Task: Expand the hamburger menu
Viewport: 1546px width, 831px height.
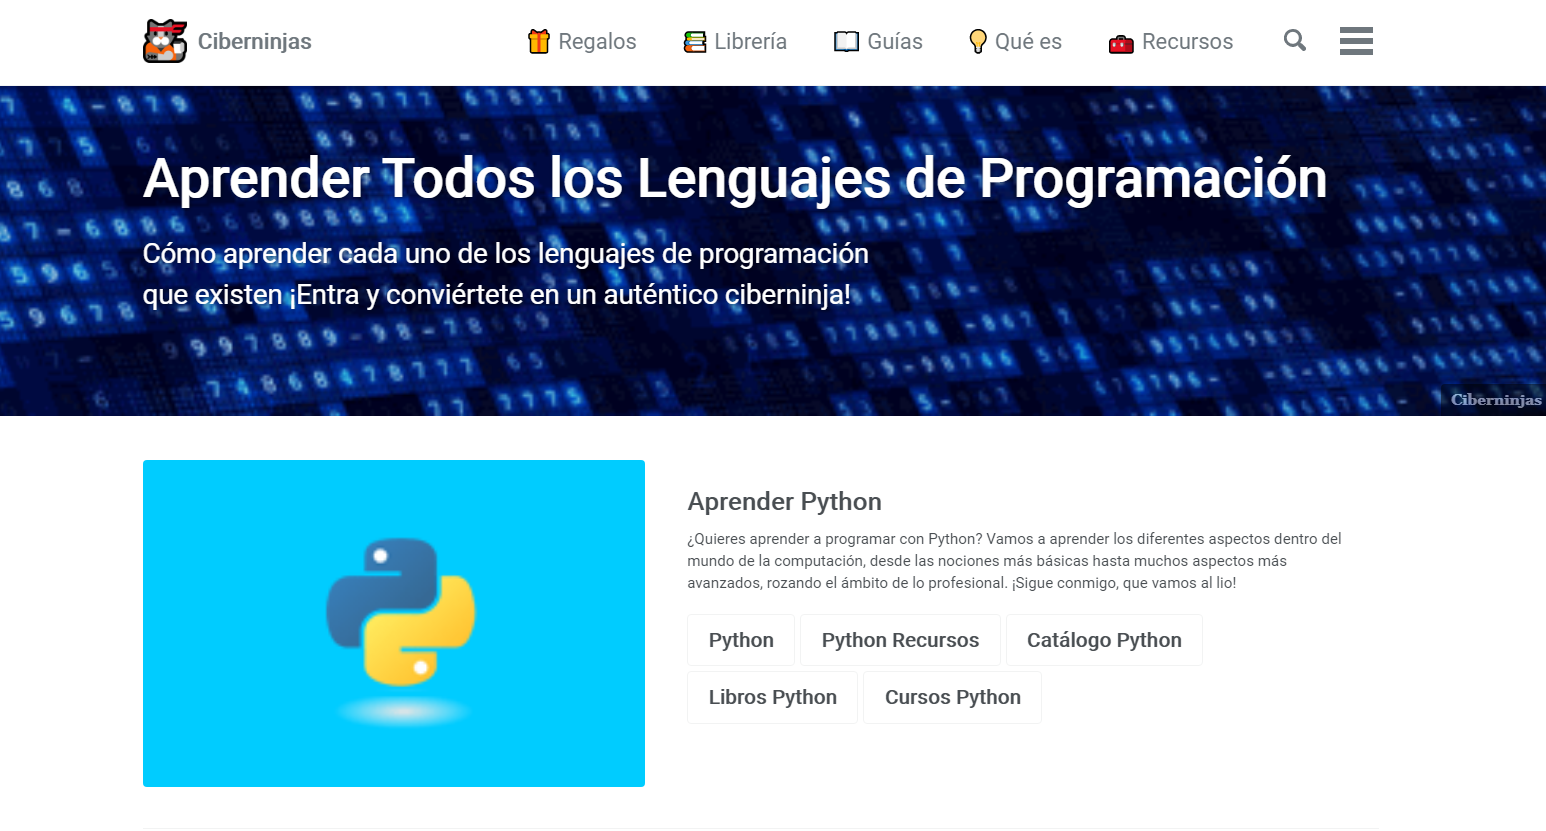Action: click(1356, 41)
